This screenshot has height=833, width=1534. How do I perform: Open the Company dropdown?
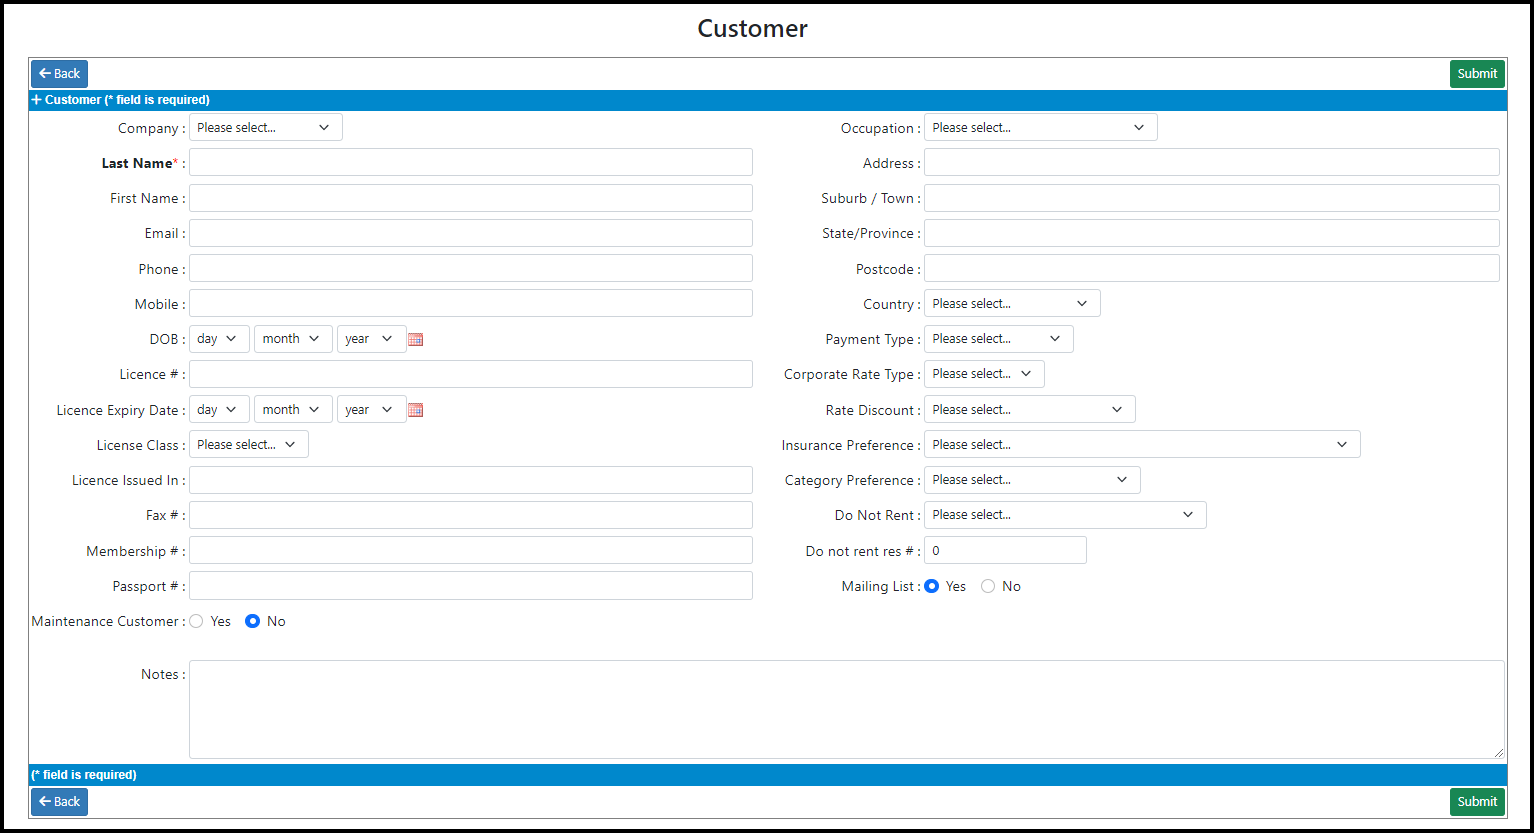pos(266,127)
